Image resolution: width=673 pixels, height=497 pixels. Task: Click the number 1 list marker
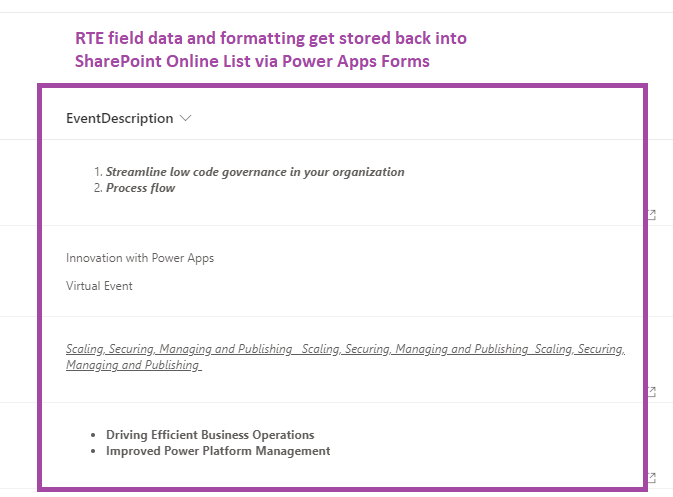(98, 172)
